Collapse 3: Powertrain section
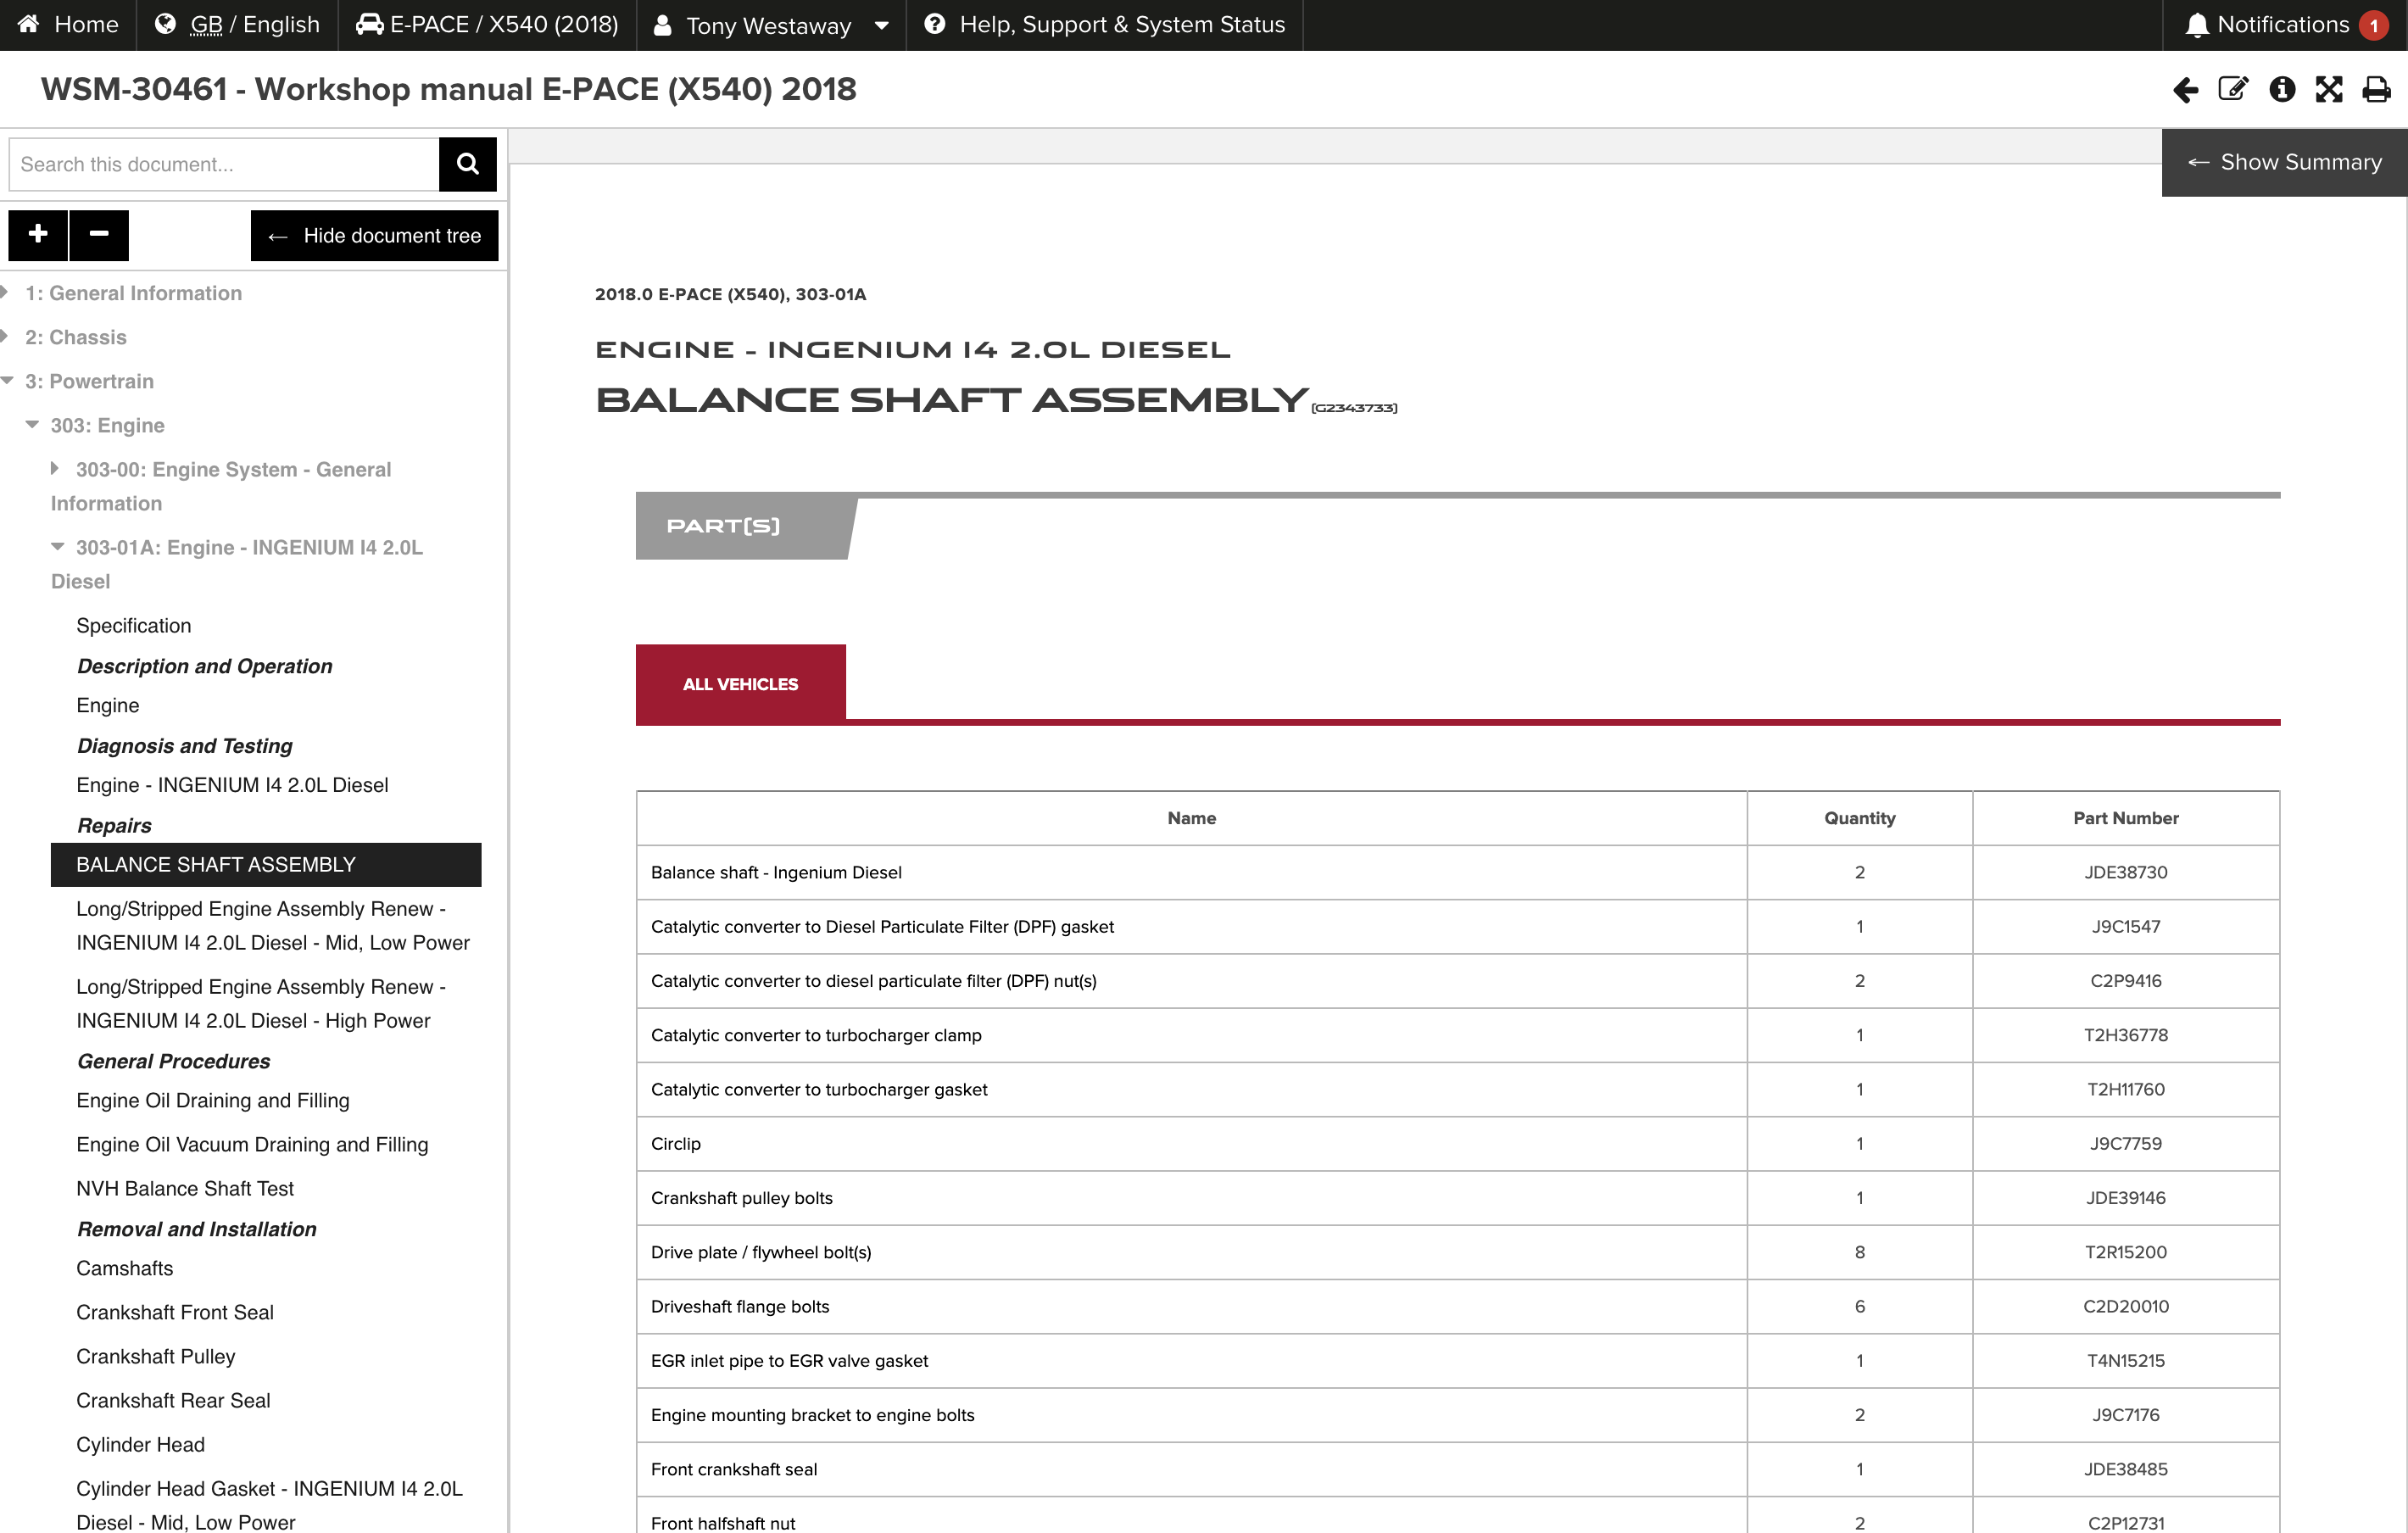Screen dimensions: 2408x1533 click(x=7, y=380)
